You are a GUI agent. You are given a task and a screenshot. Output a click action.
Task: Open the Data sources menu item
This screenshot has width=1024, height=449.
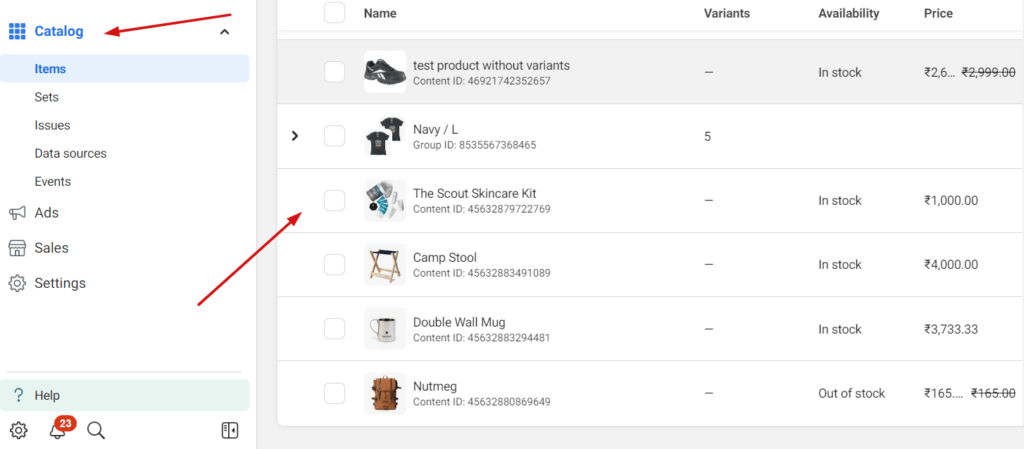click(x=70, y=153)
